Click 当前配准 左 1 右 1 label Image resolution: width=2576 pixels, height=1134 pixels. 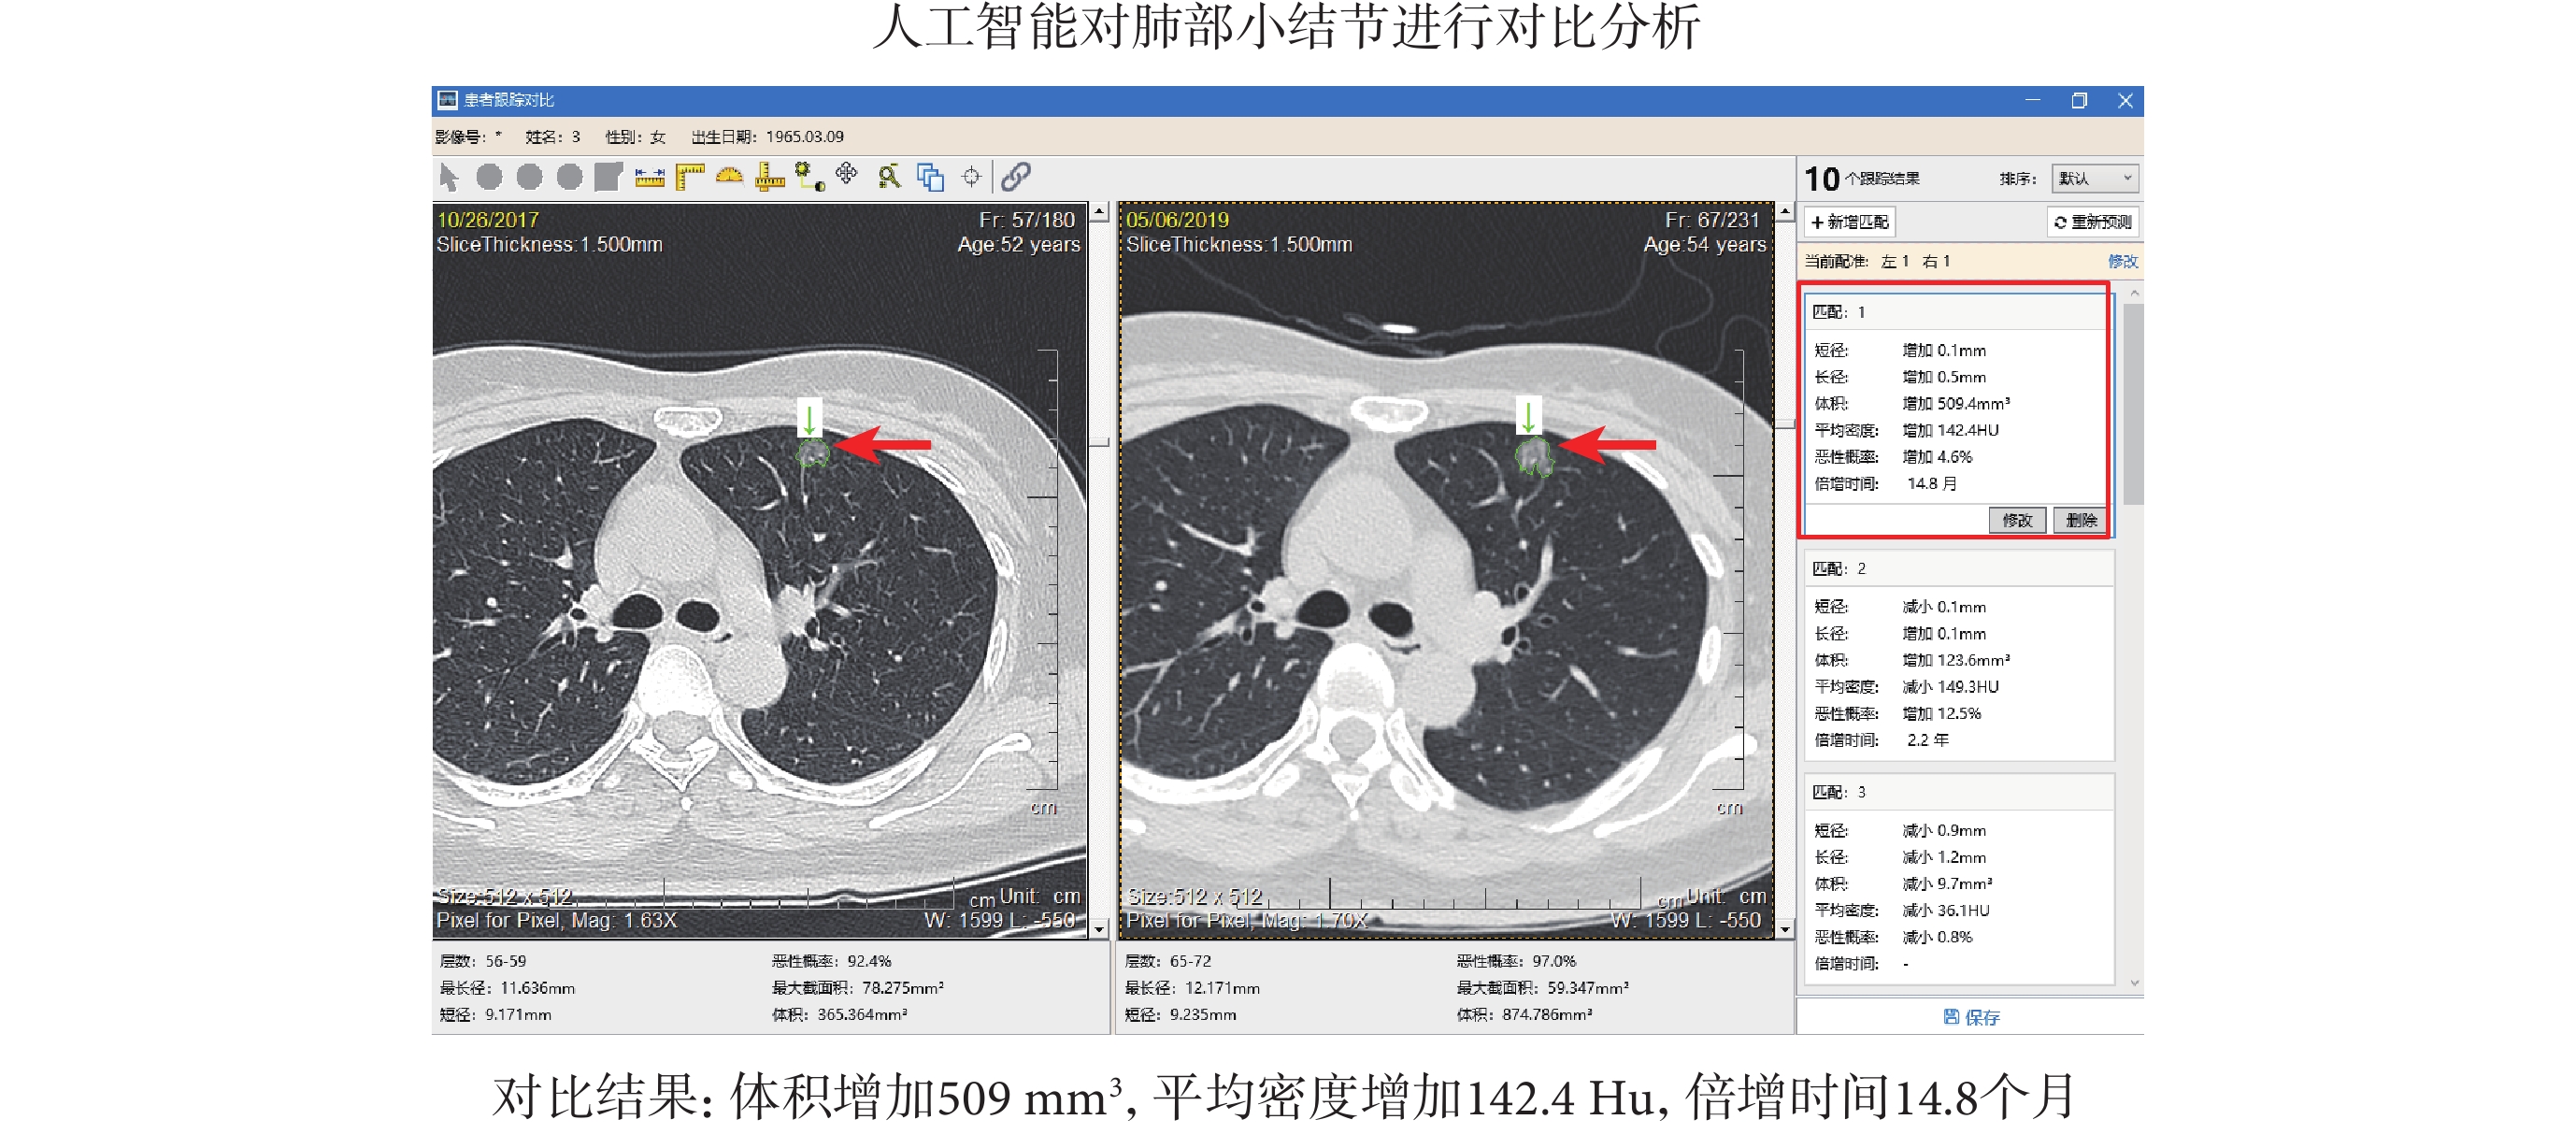tap(1877, 261)
